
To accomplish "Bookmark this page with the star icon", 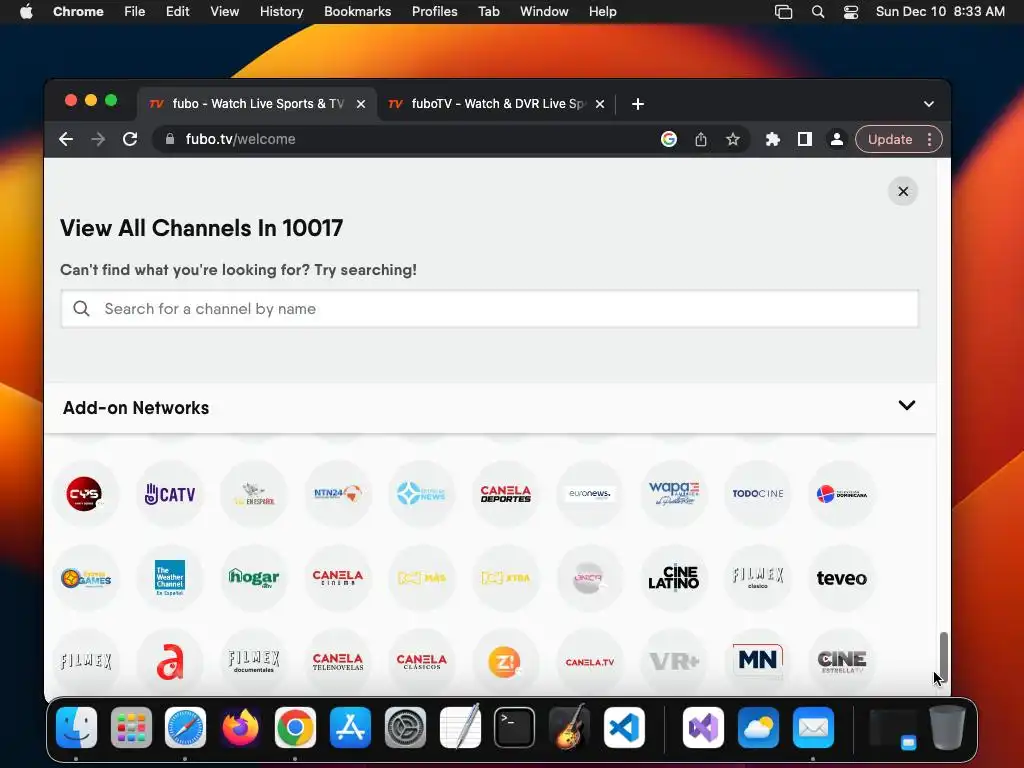I will pos(733,139).
